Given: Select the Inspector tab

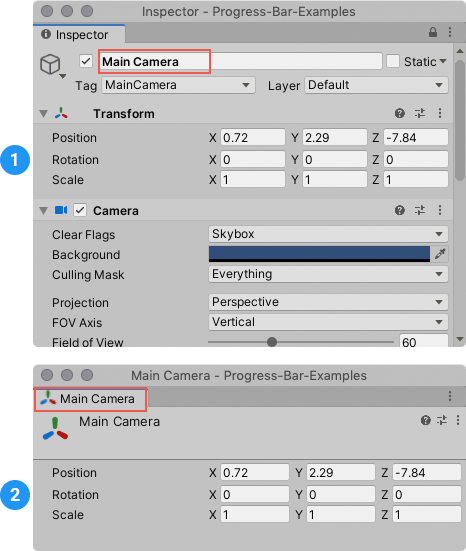Looking at the screenshot, I should click(79, 34).
